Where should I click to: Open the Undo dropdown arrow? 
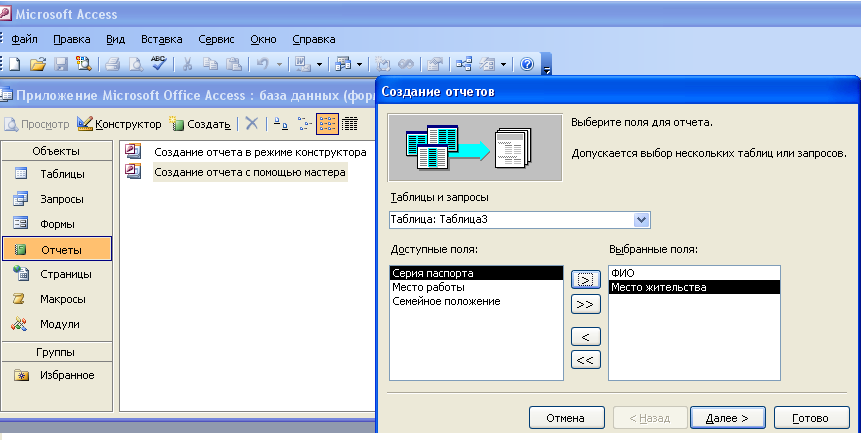coord(279,65)
